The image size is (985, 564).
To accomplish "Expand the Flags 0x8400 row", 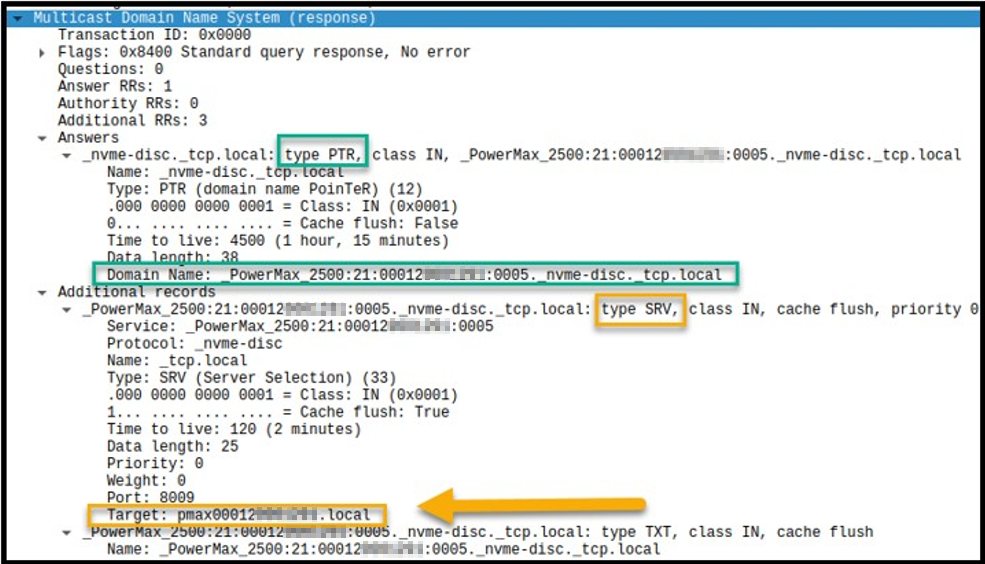I will 41,53.
